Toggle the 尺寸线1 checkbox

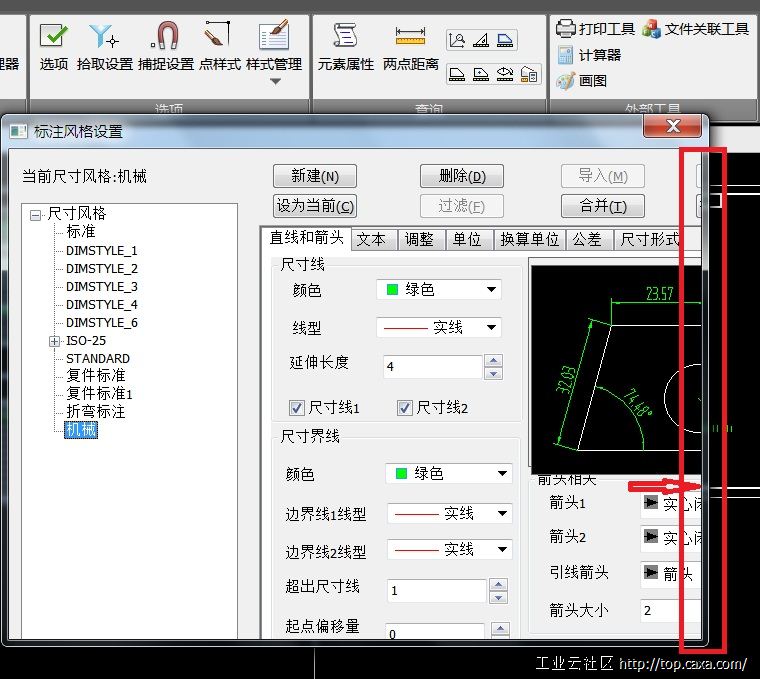[297, 408]
